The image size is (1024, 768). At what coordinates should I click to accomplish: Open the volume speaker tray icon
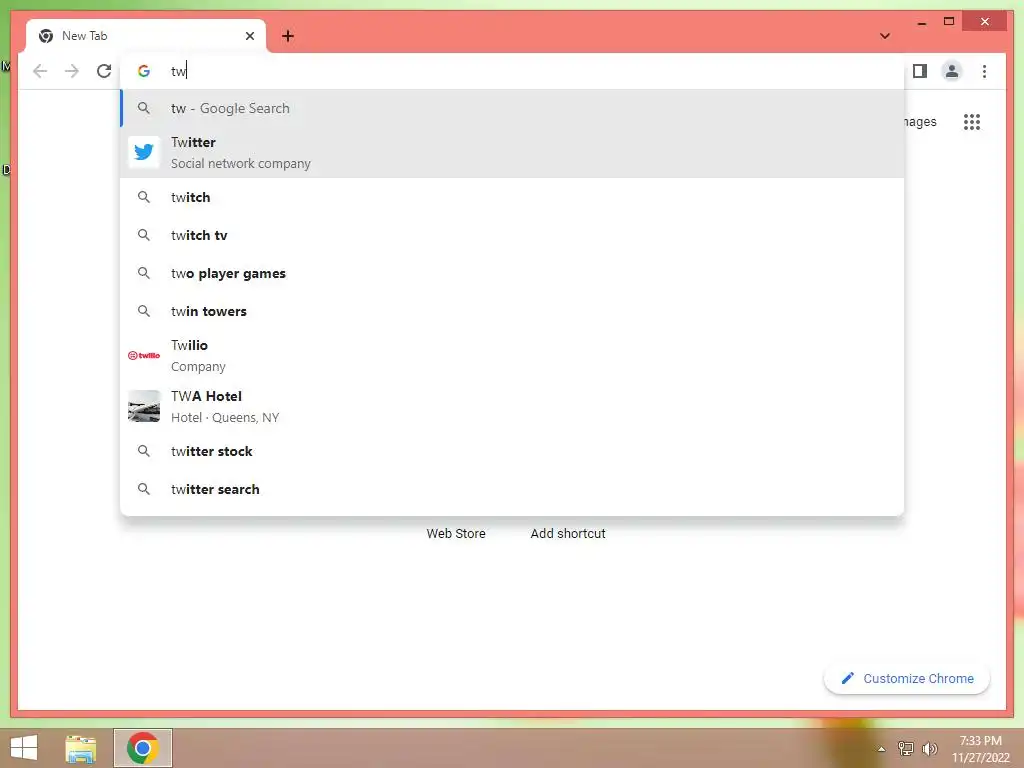(x=929, y=748)
